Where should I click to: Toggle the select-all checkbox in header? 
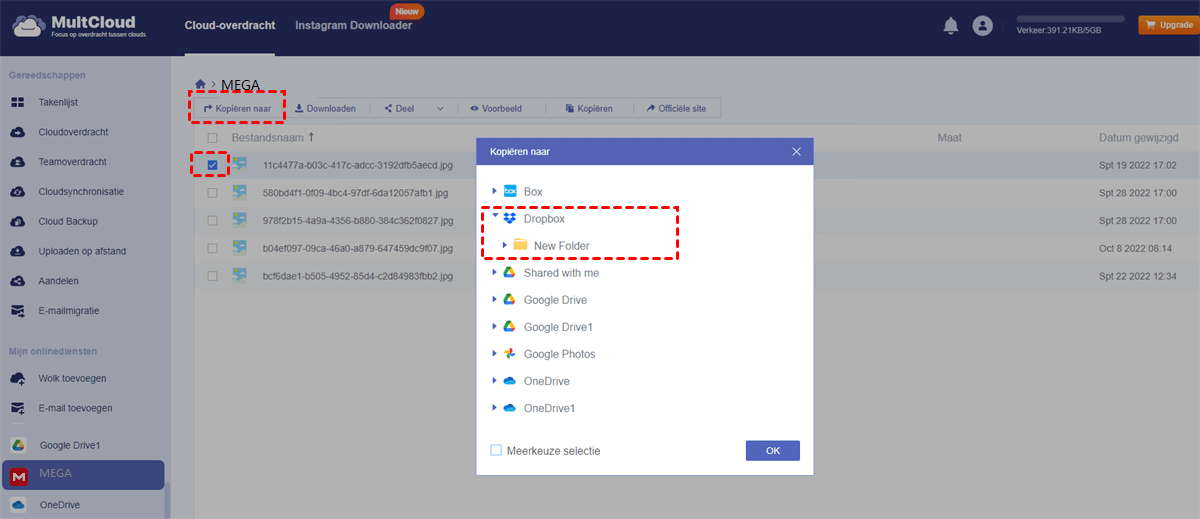point(212,137)
